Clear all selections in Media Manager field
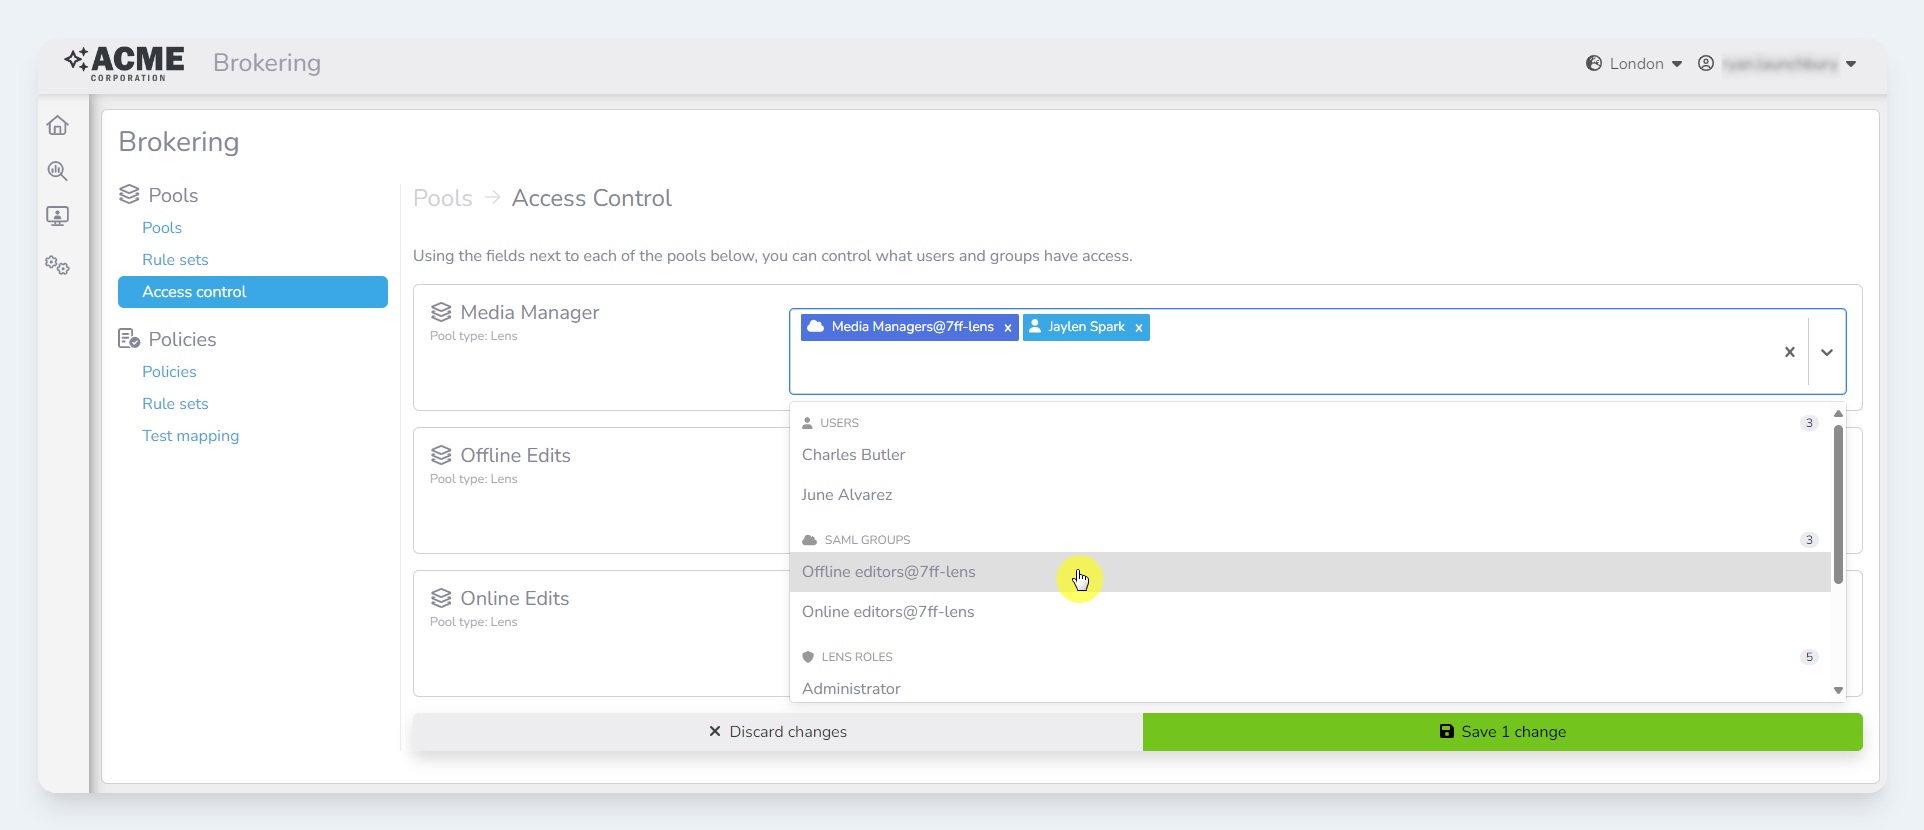 coord(1789,352)
